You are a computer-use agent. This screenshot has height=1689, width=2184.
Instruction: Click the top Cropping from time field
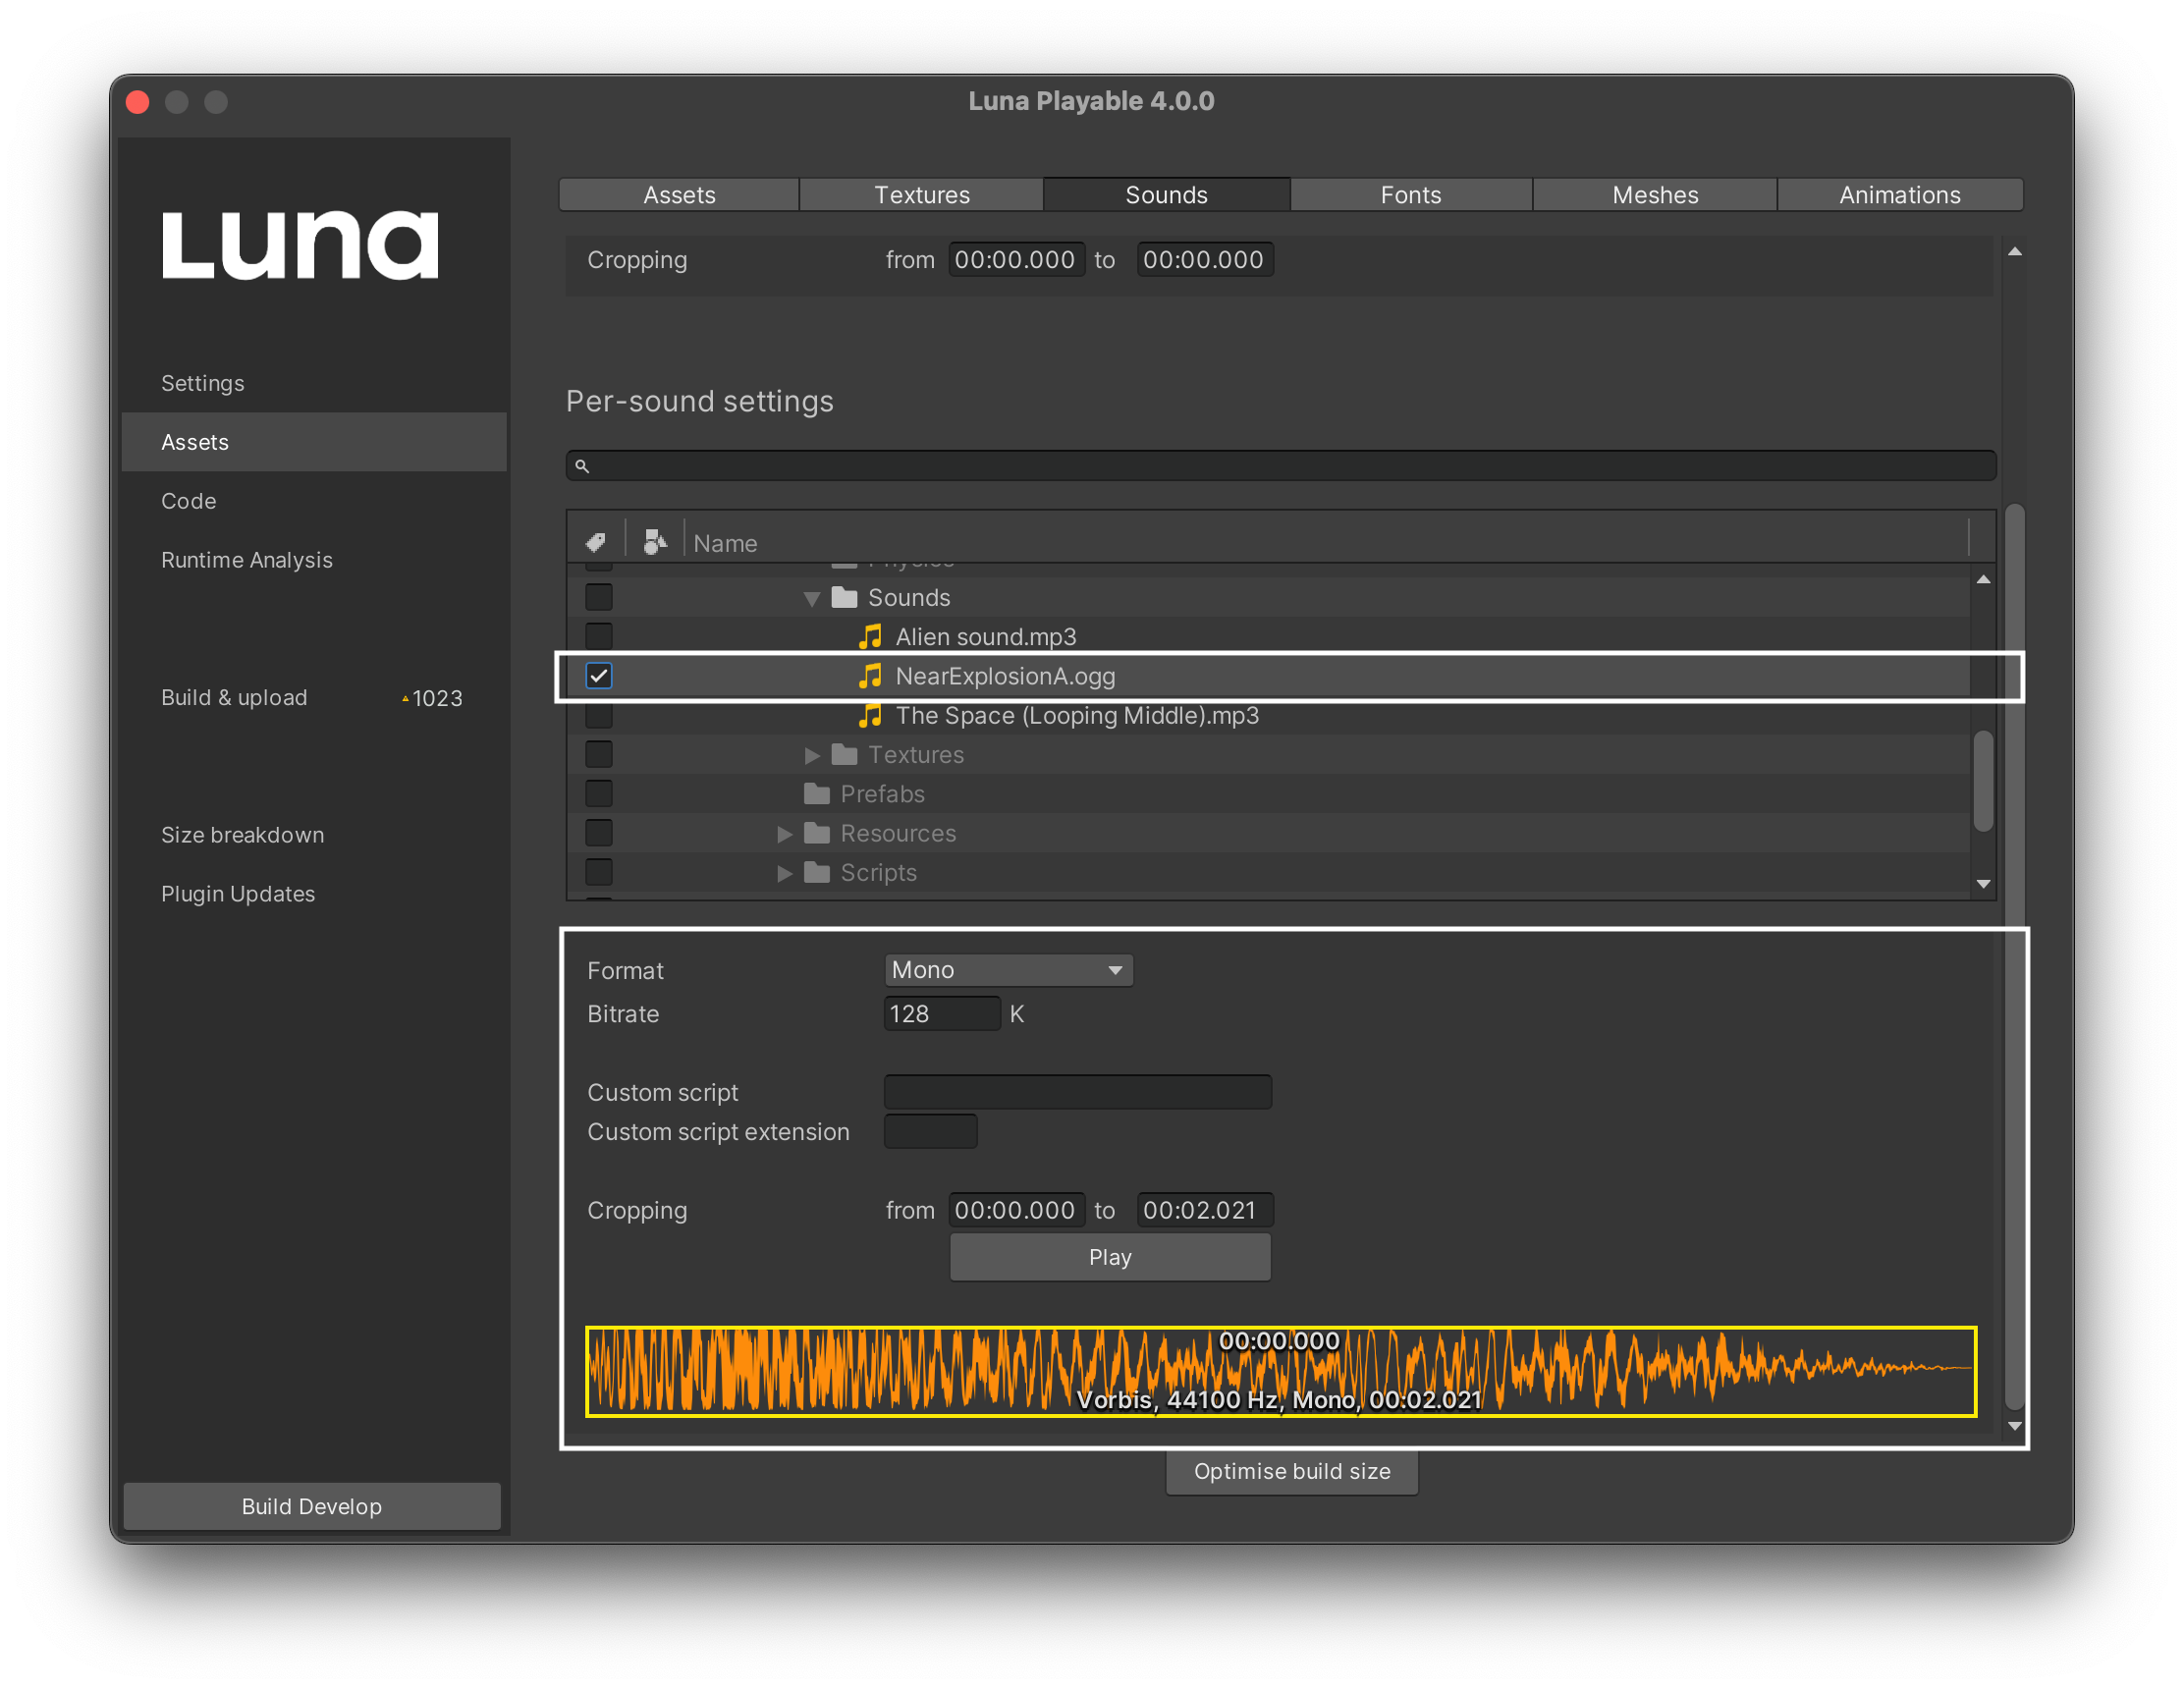pos(1016,260)
